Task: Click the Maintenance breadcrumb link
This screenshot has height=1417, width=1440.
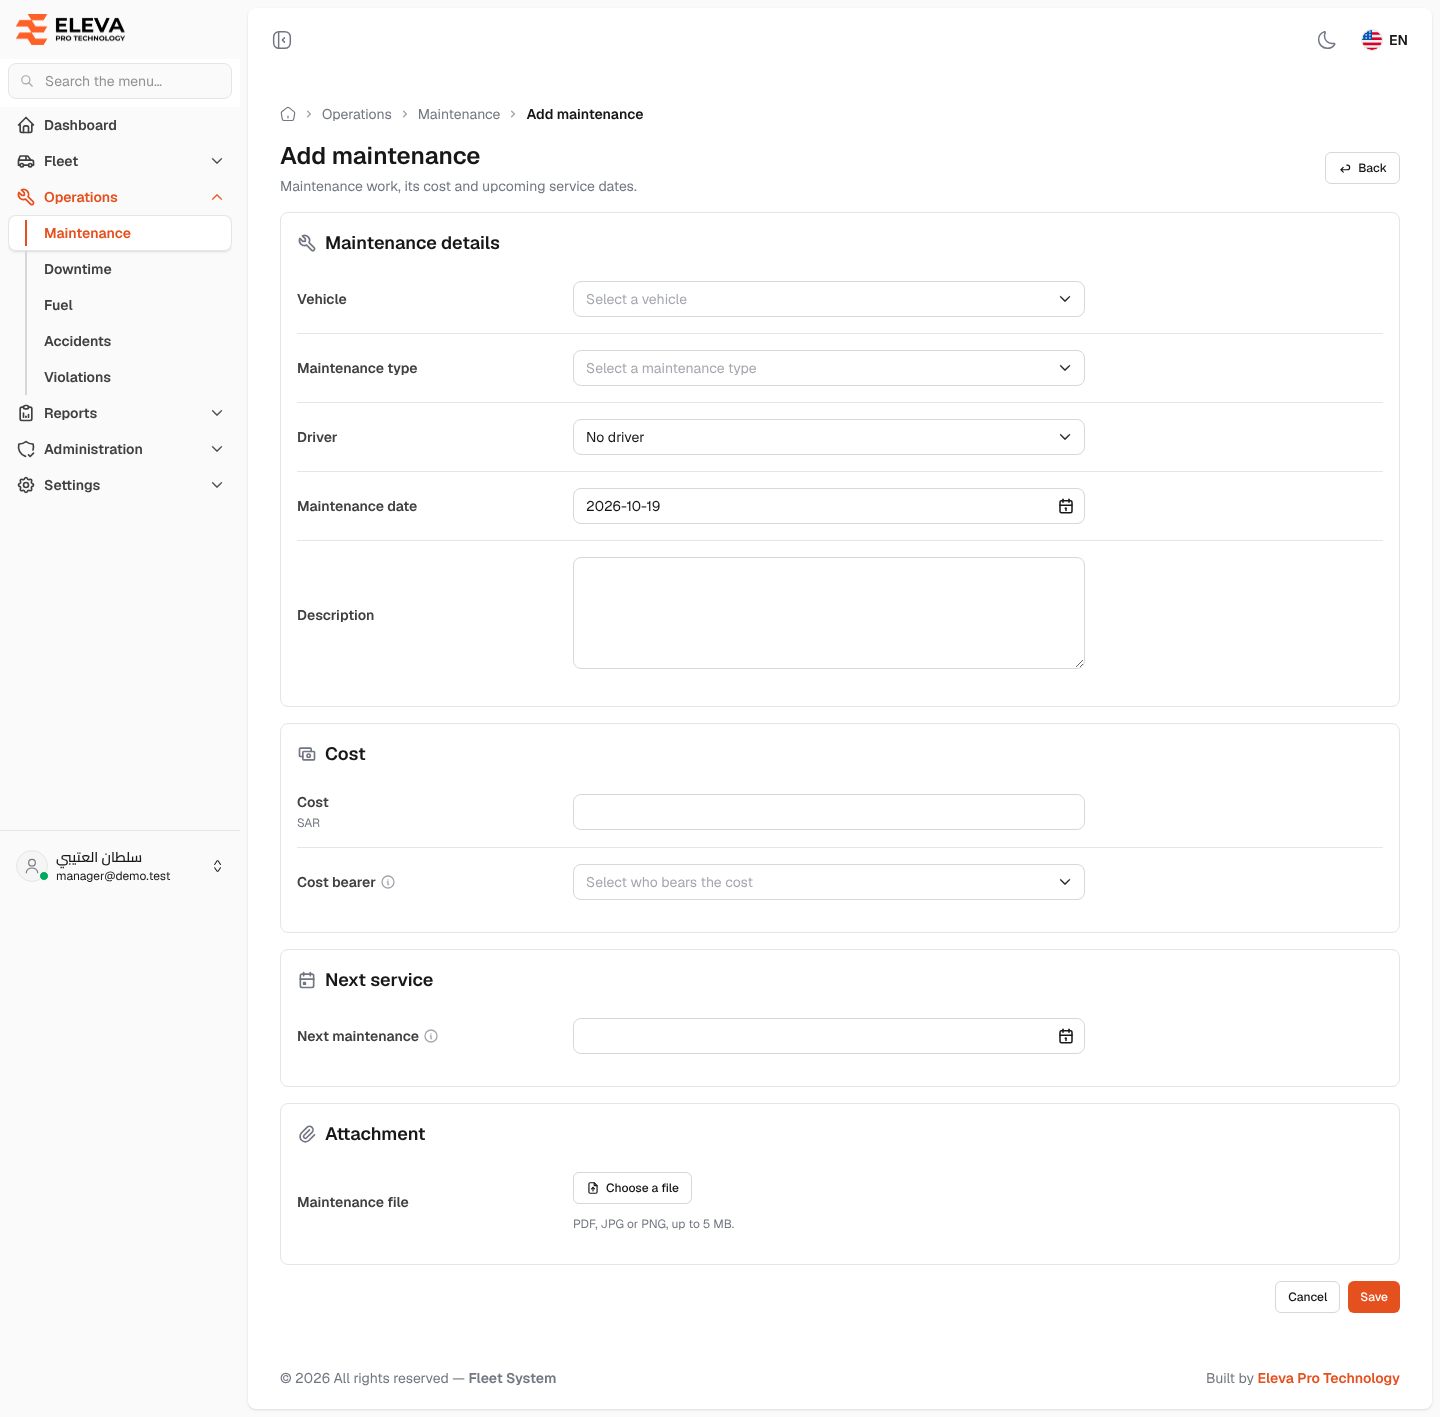Action: (459, 114)
